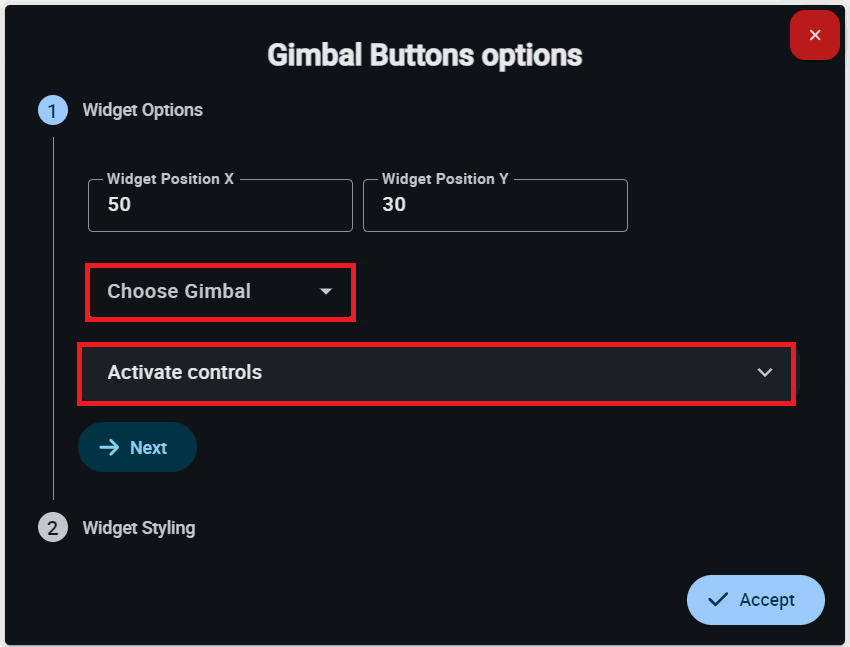Image resolution: width=850 pixels, height=647 pixels.
Task: Confirm settings with the Accept button
Action: pyautogui.click(x=756, y=600)
